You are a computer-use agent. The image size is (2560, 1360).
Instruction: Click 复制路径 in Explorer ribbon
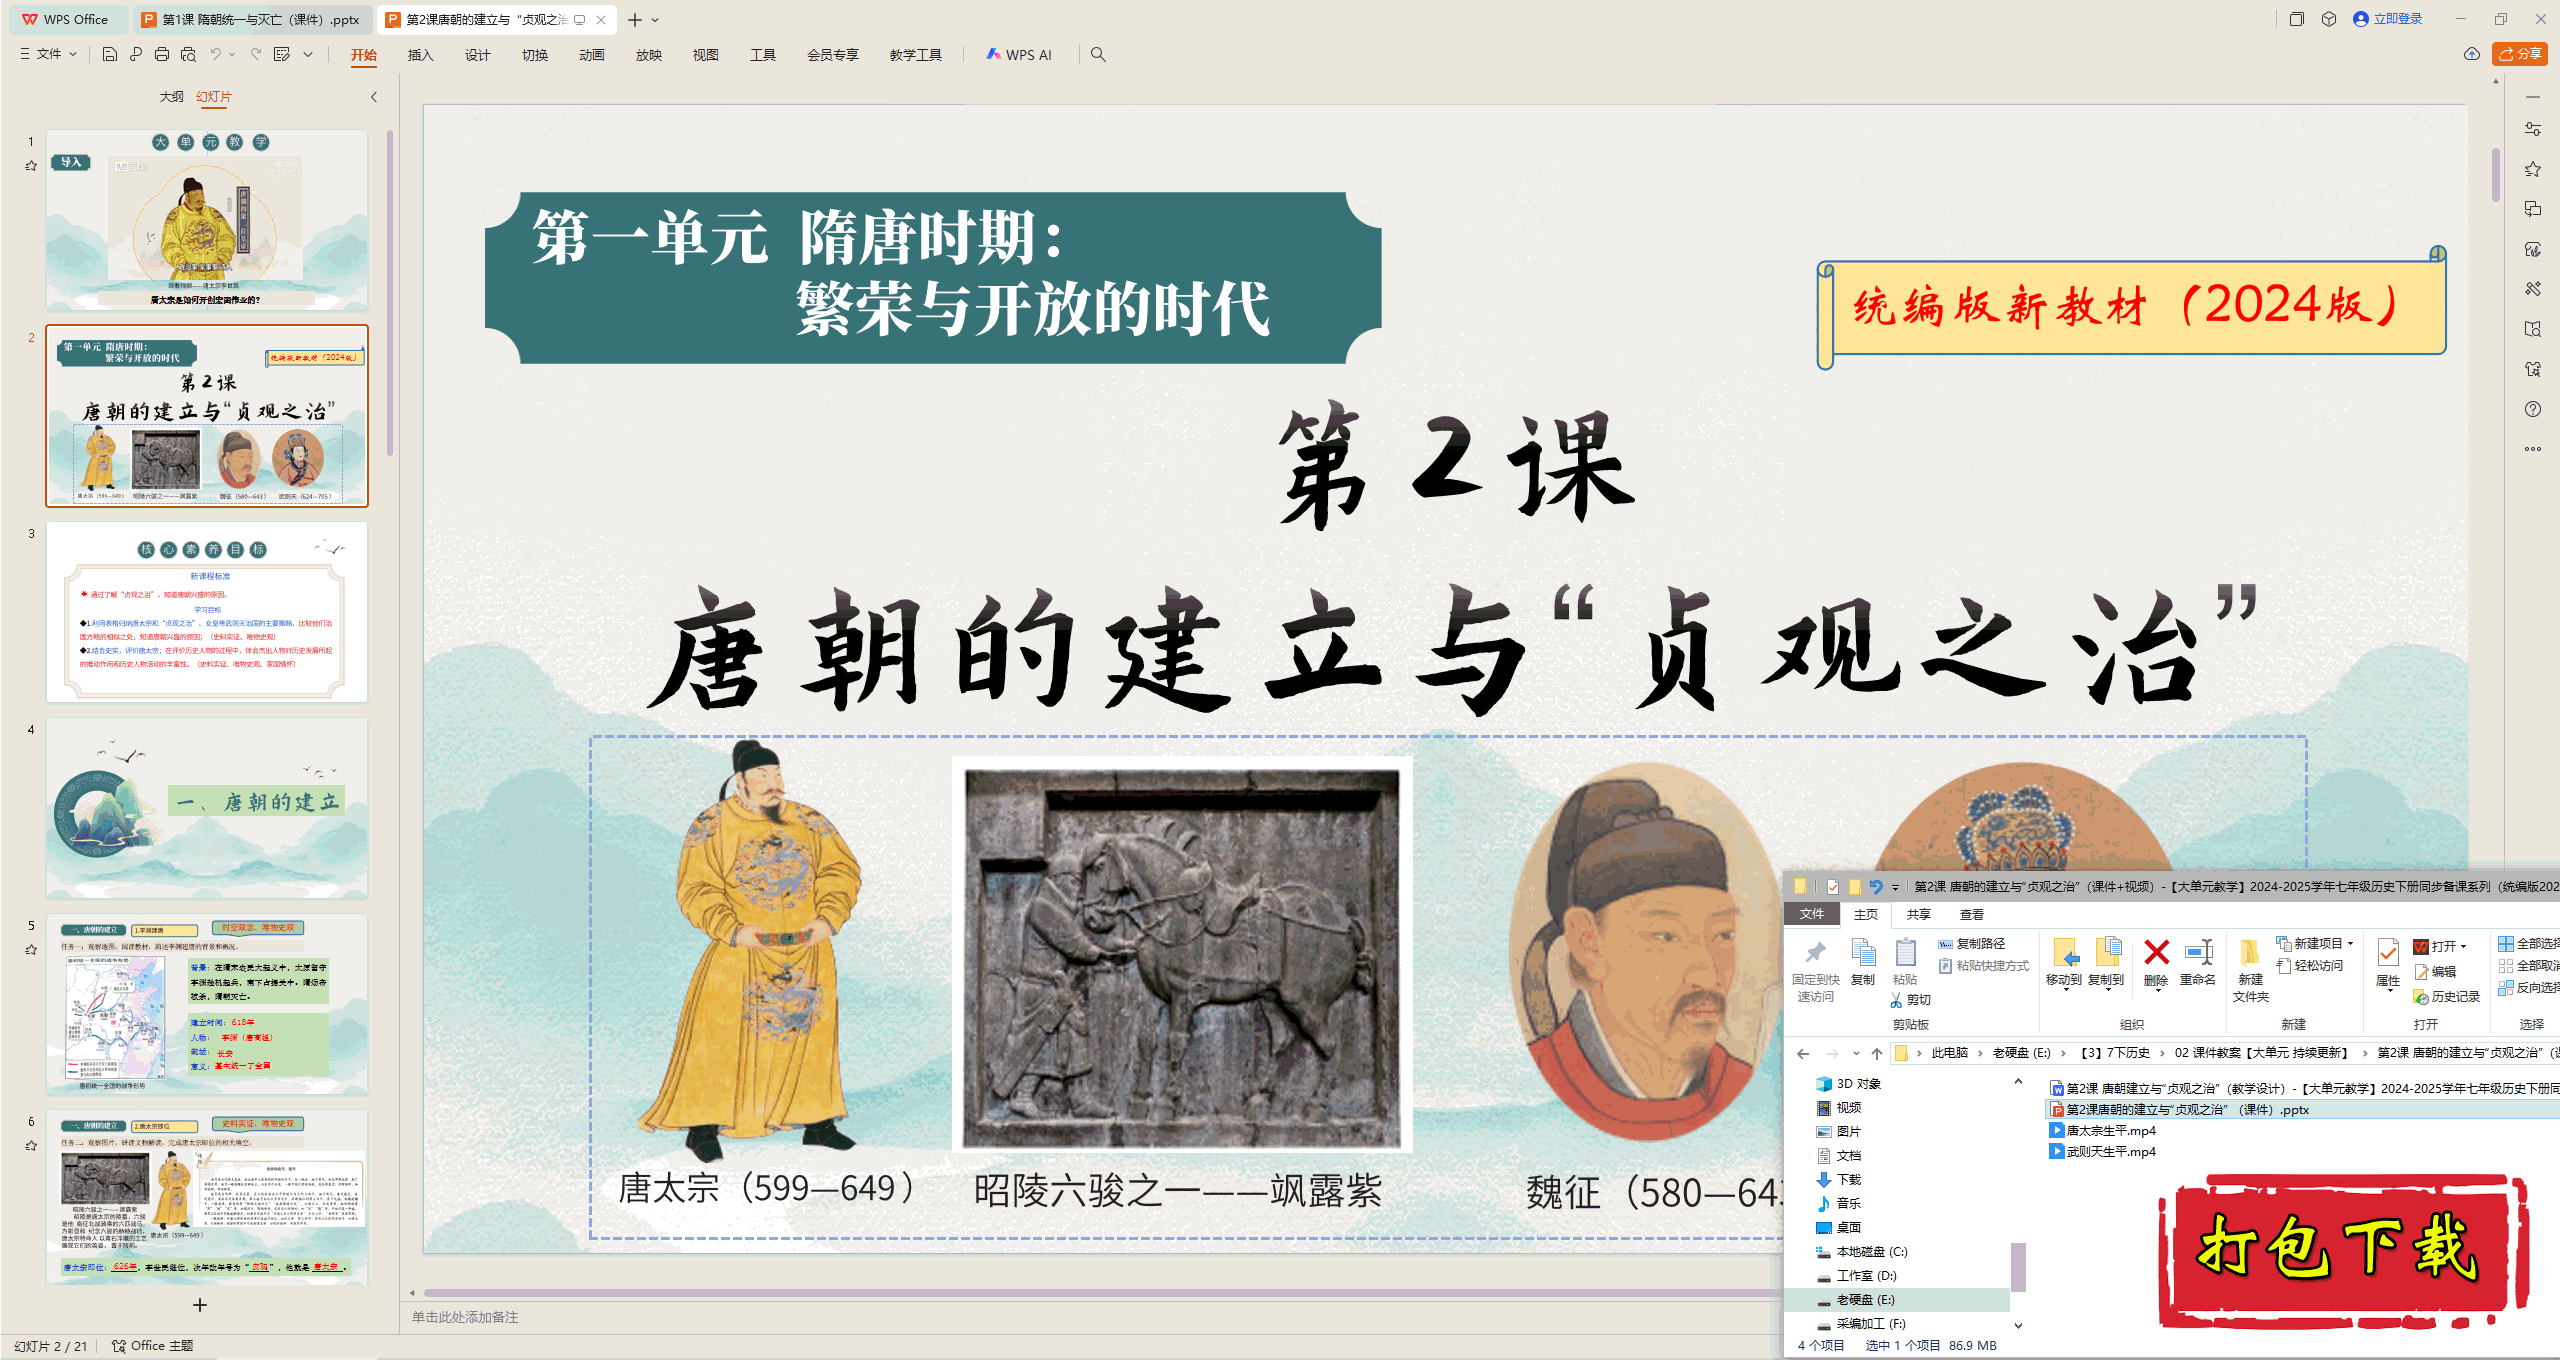tap(1971, 943)
